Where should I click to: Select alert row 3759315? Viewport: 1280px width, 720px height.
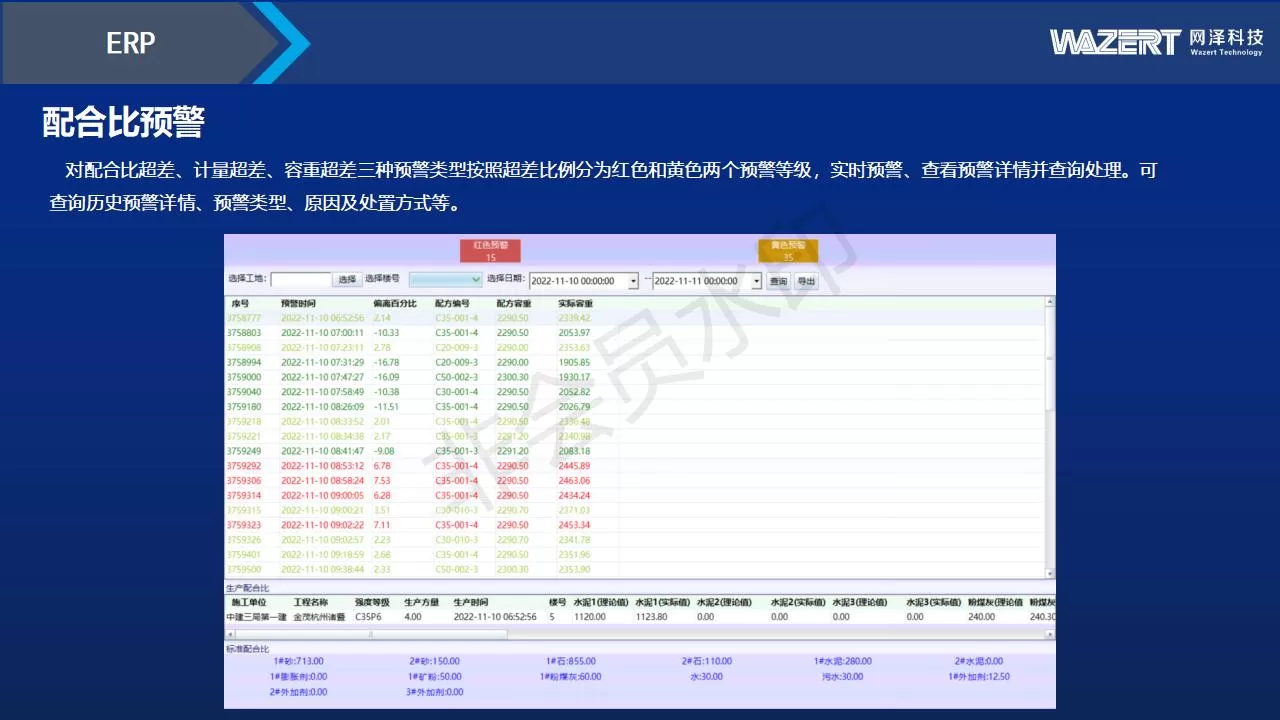[634, 510]
